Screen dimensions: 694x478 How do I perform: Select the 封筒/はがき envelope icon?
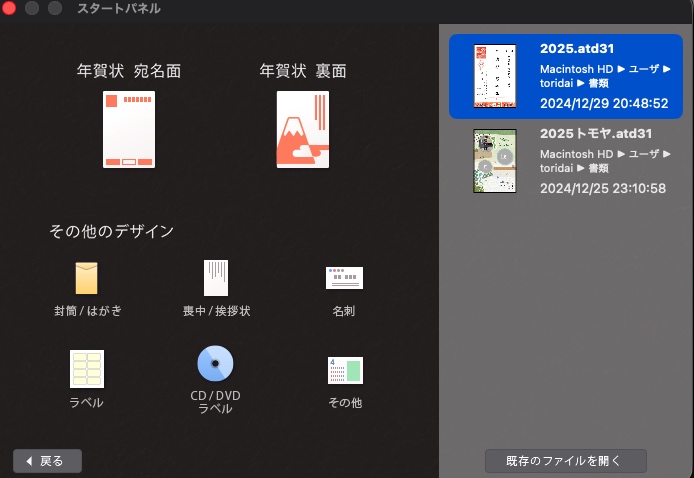pyautogui.click(x=86, y=278)
